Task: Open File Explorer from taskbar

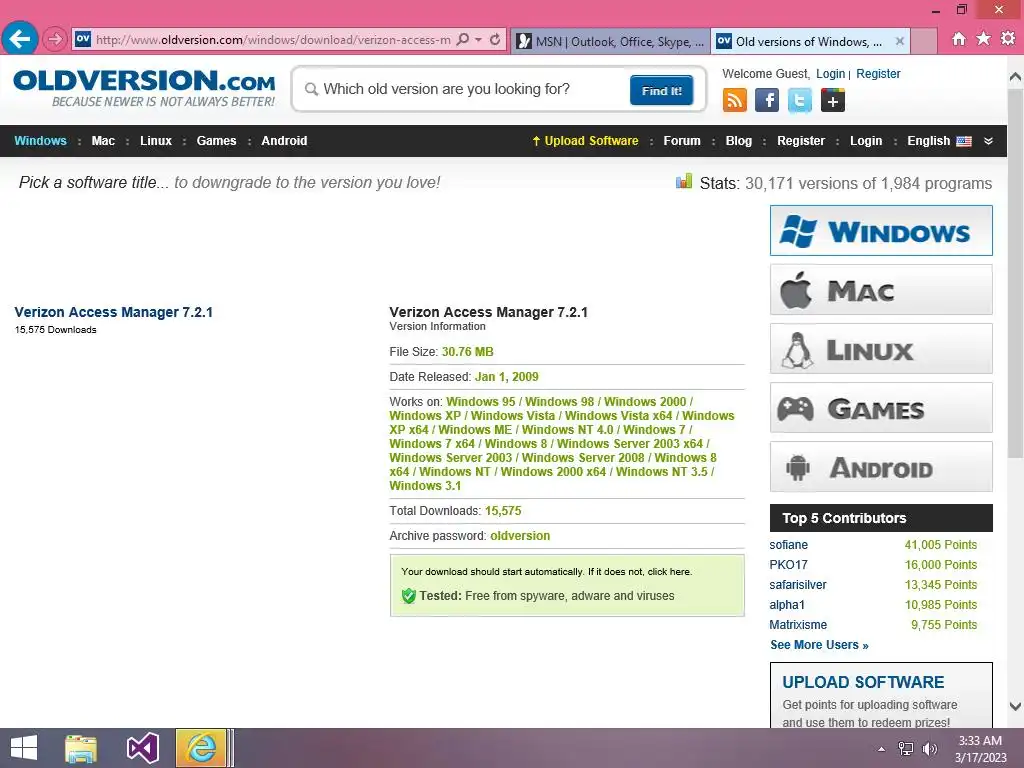Action: point(80,748)
